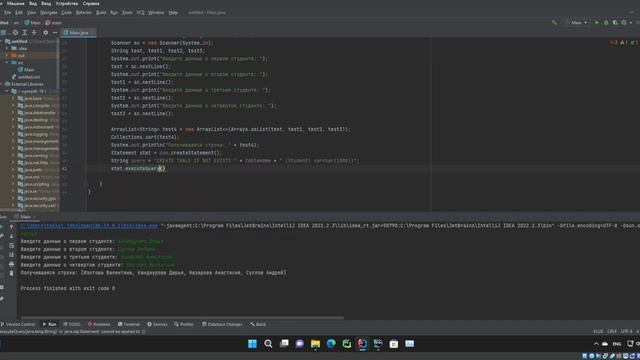Click Scroll Up arrow in Run console toolbar

pos(11,227)
